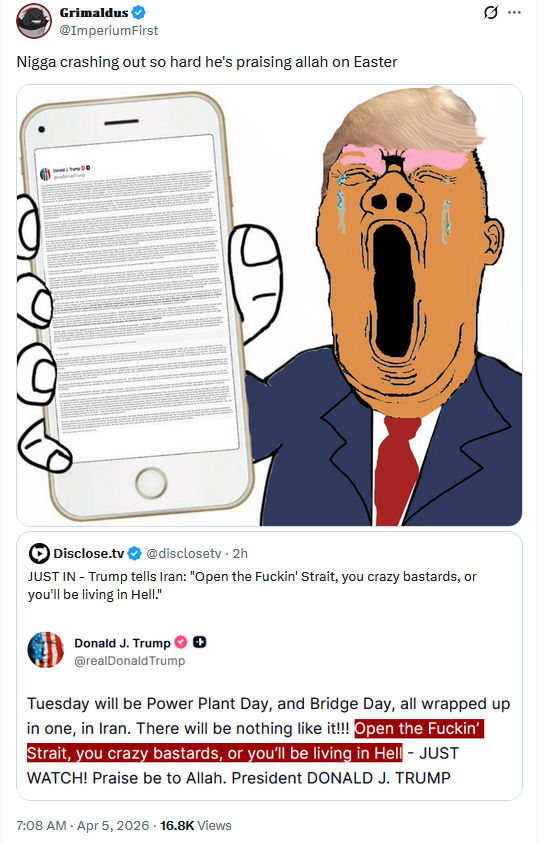Screen dimensions: 548x843
Task: Open Grimaldus profile avatar
Action: point(33,22)
